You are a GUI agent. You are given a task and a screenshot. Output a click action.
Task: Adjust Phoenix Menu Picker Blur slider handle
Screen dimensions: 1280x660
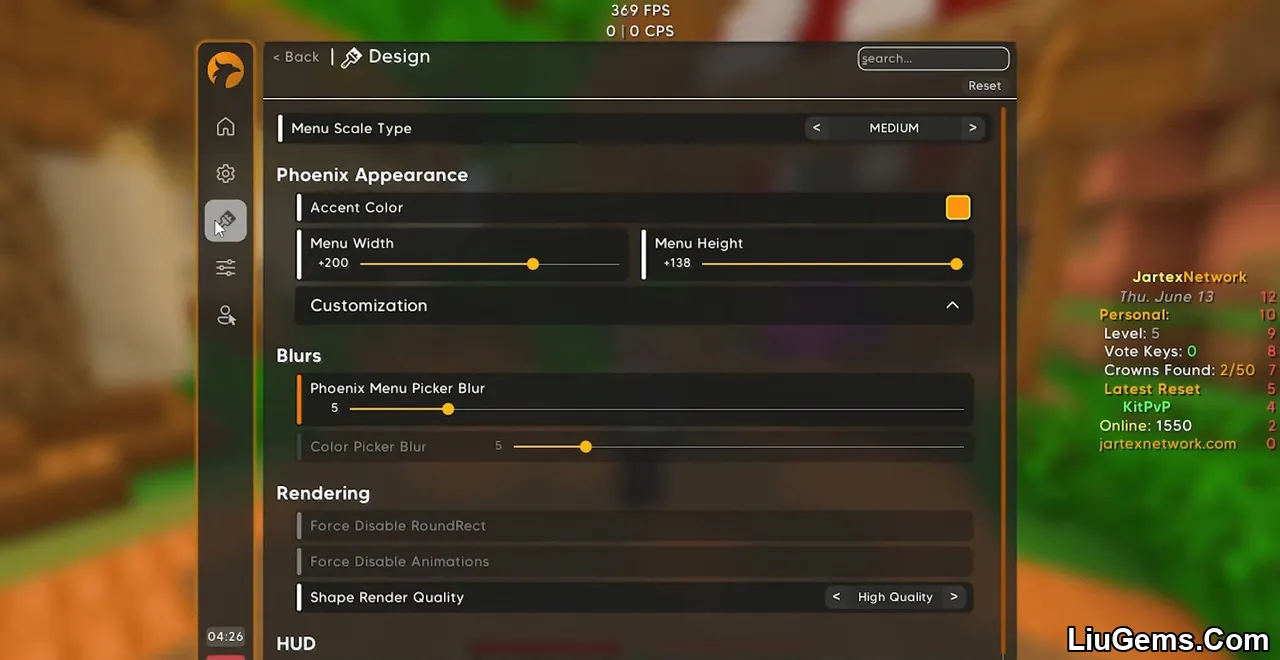(x=448, y=409)
